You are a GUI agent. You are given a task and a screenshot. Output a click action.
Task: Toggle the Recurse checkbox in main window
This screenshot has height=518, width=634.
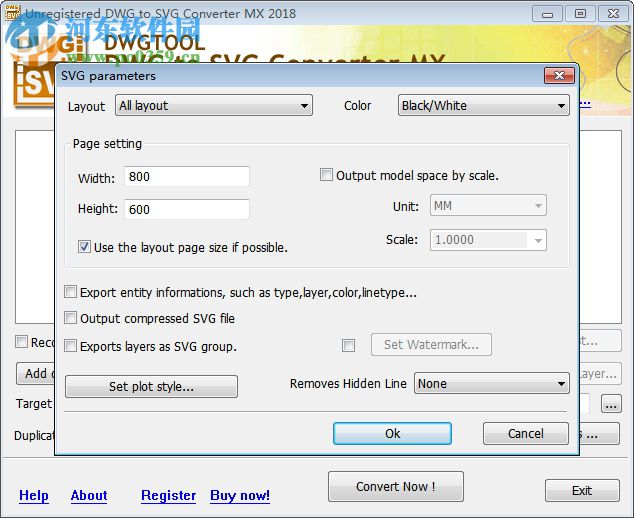click(x=21, y=342)
